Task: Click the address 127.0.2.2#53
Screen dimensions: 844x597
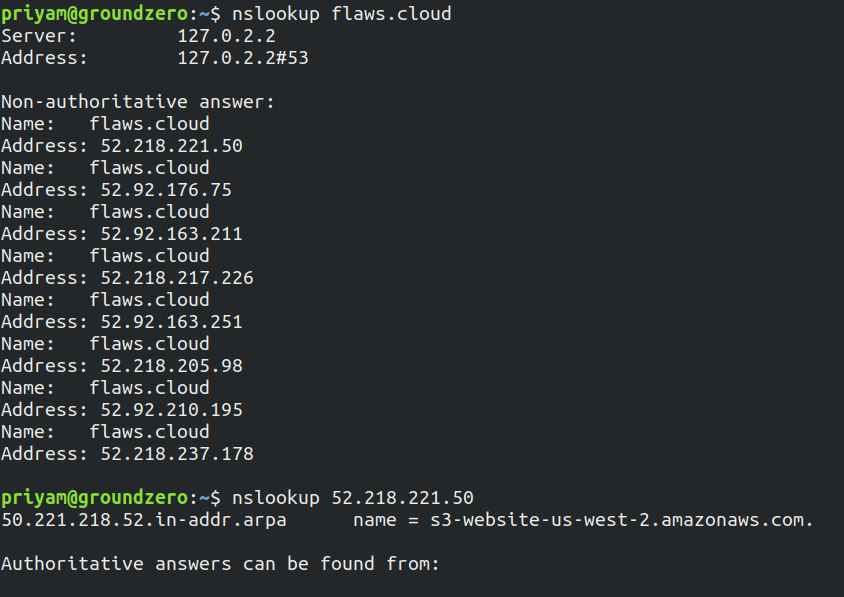Action: tap(243, 58)
